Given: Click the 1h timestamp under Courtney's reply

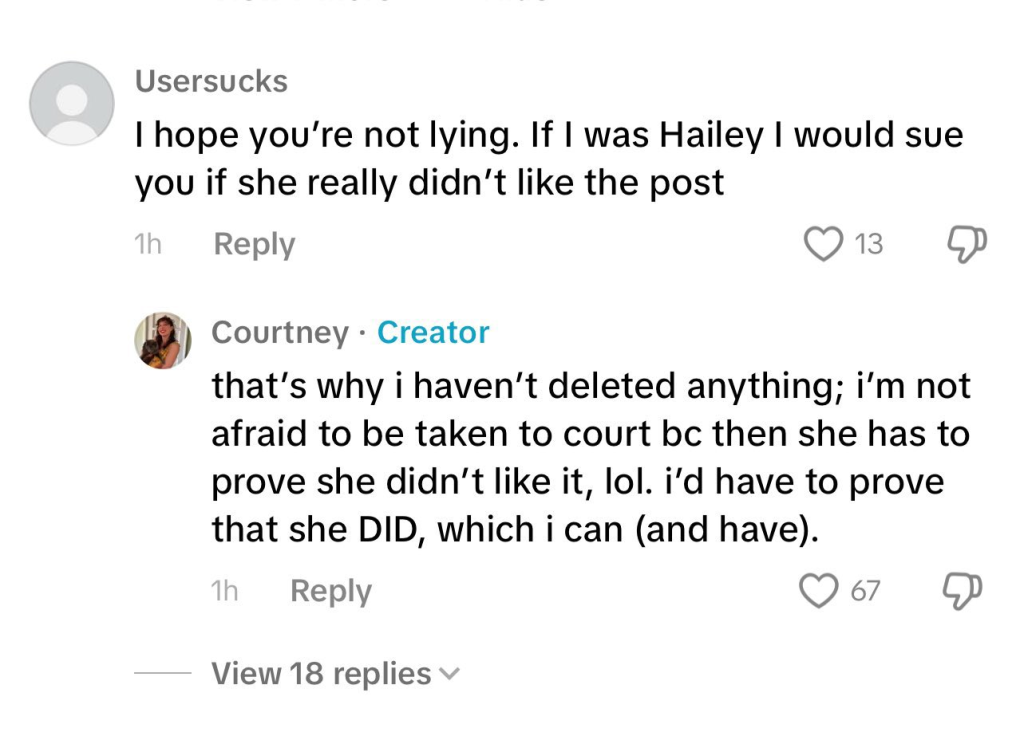Looking at the screenshot, I should click(x=225, y=591).
